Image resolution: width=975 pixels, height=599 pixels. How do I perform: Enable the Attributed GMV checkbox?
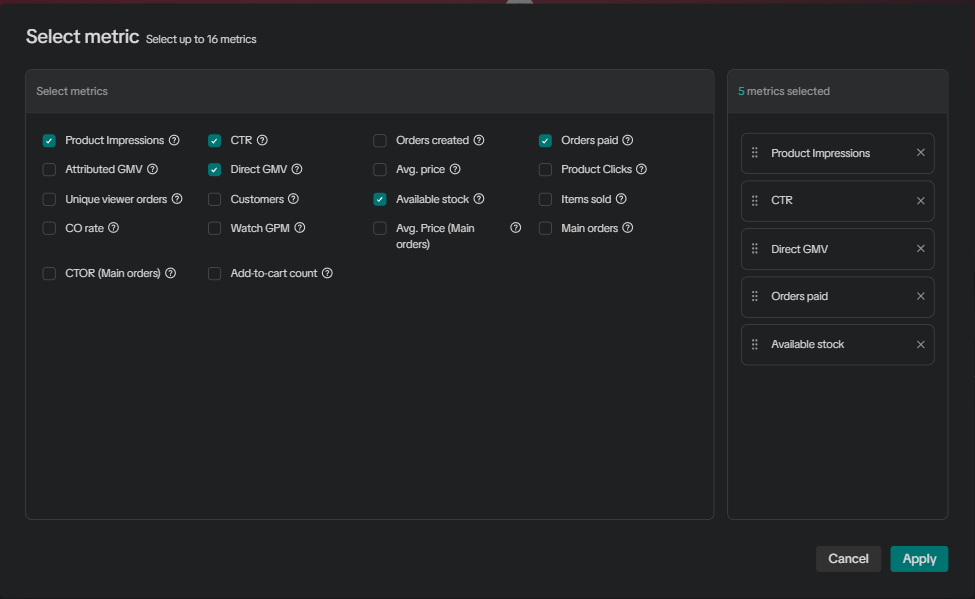[x=49, y=170]
